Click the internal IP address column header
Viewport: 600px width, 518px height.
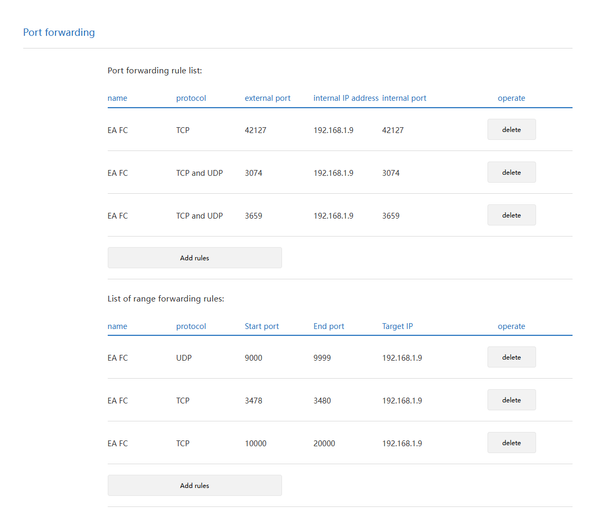(345, 98)
